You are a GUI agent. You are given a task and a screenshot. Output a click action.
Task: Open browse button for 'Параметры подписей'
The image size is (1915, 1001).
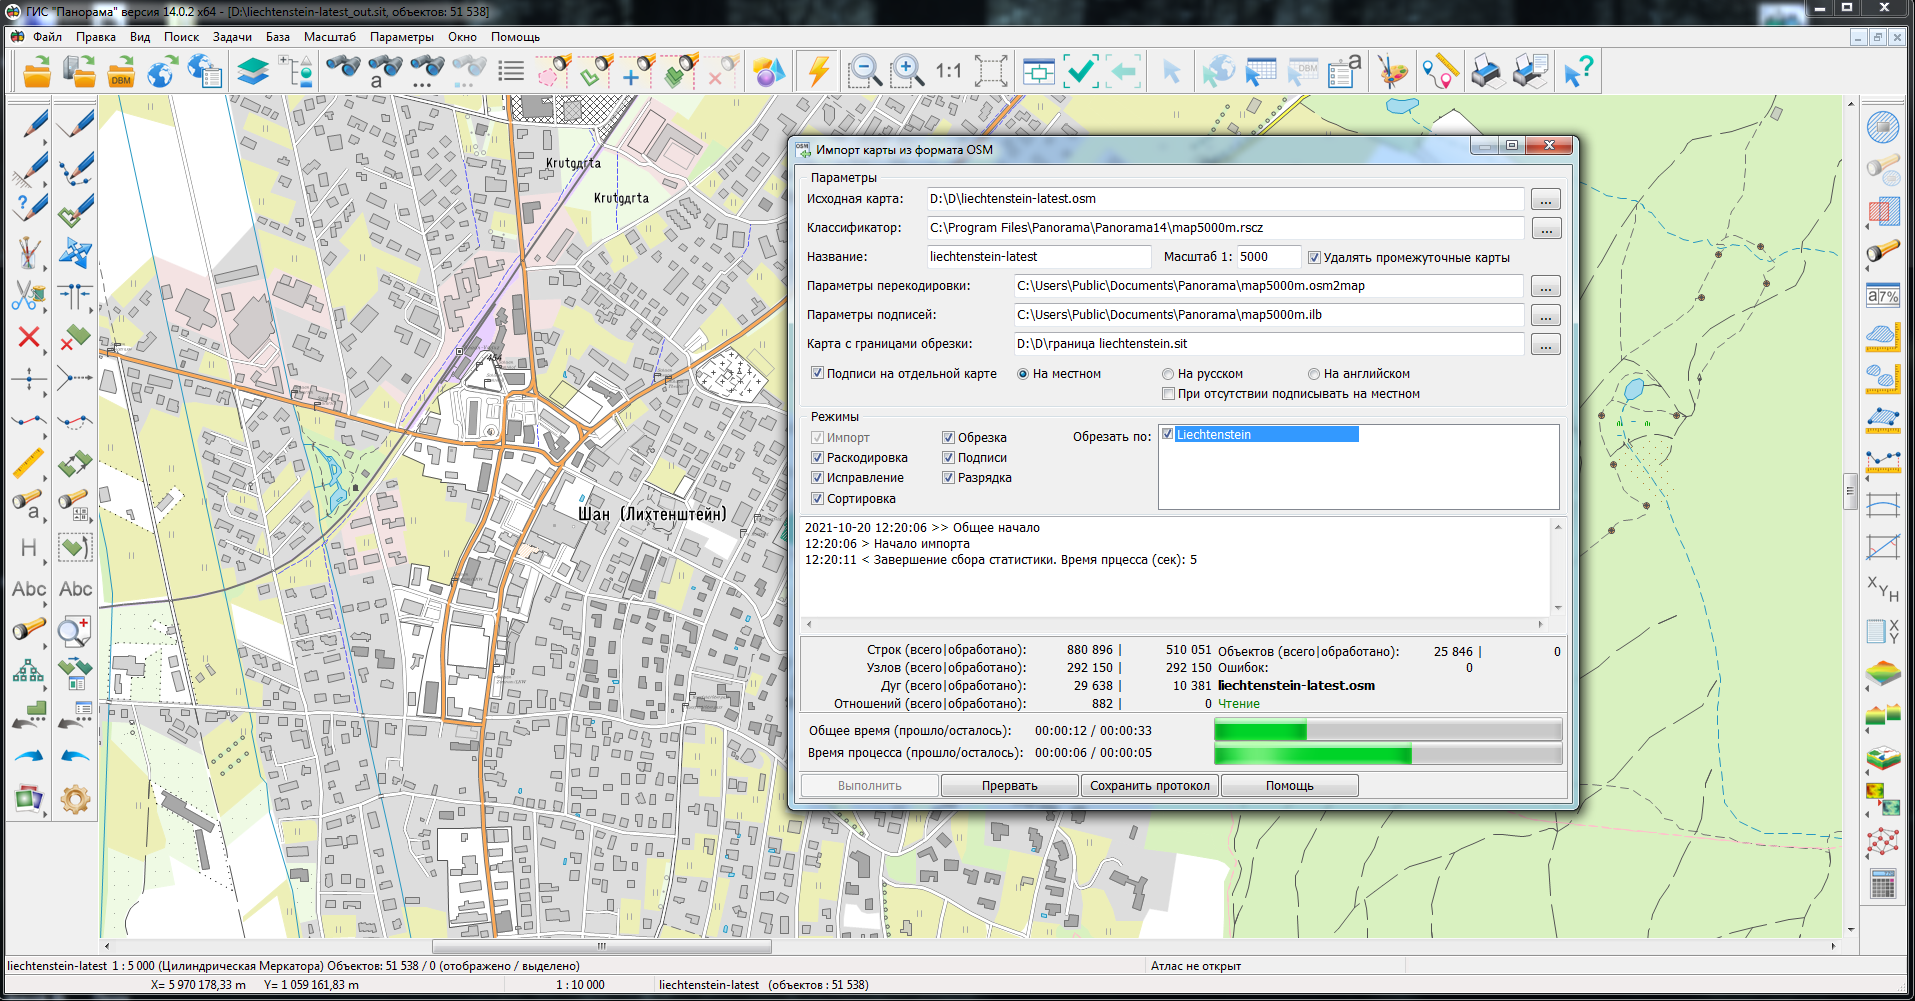pyautogui.click(x=1545, y=316)
